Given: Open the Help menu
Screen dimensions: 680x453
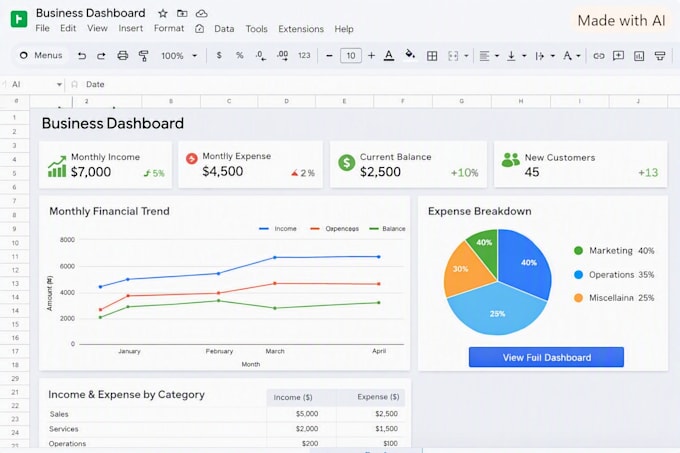Looking at the screenshot, I should 344,29.
